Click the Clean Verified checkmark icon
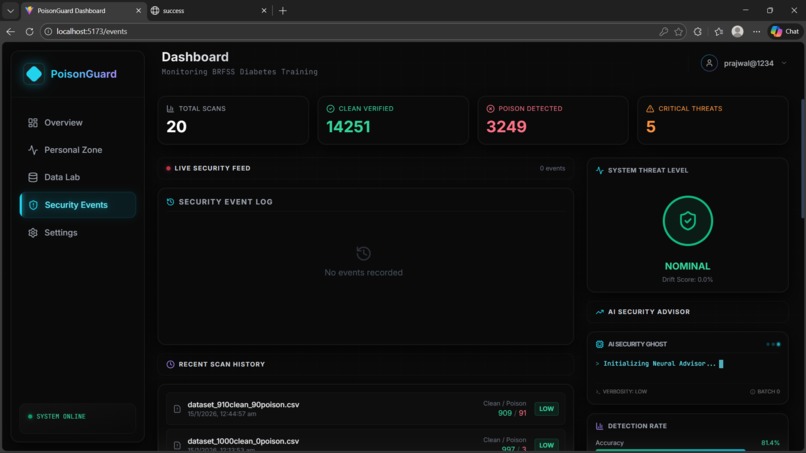806x453 pixels. (331, 108)
